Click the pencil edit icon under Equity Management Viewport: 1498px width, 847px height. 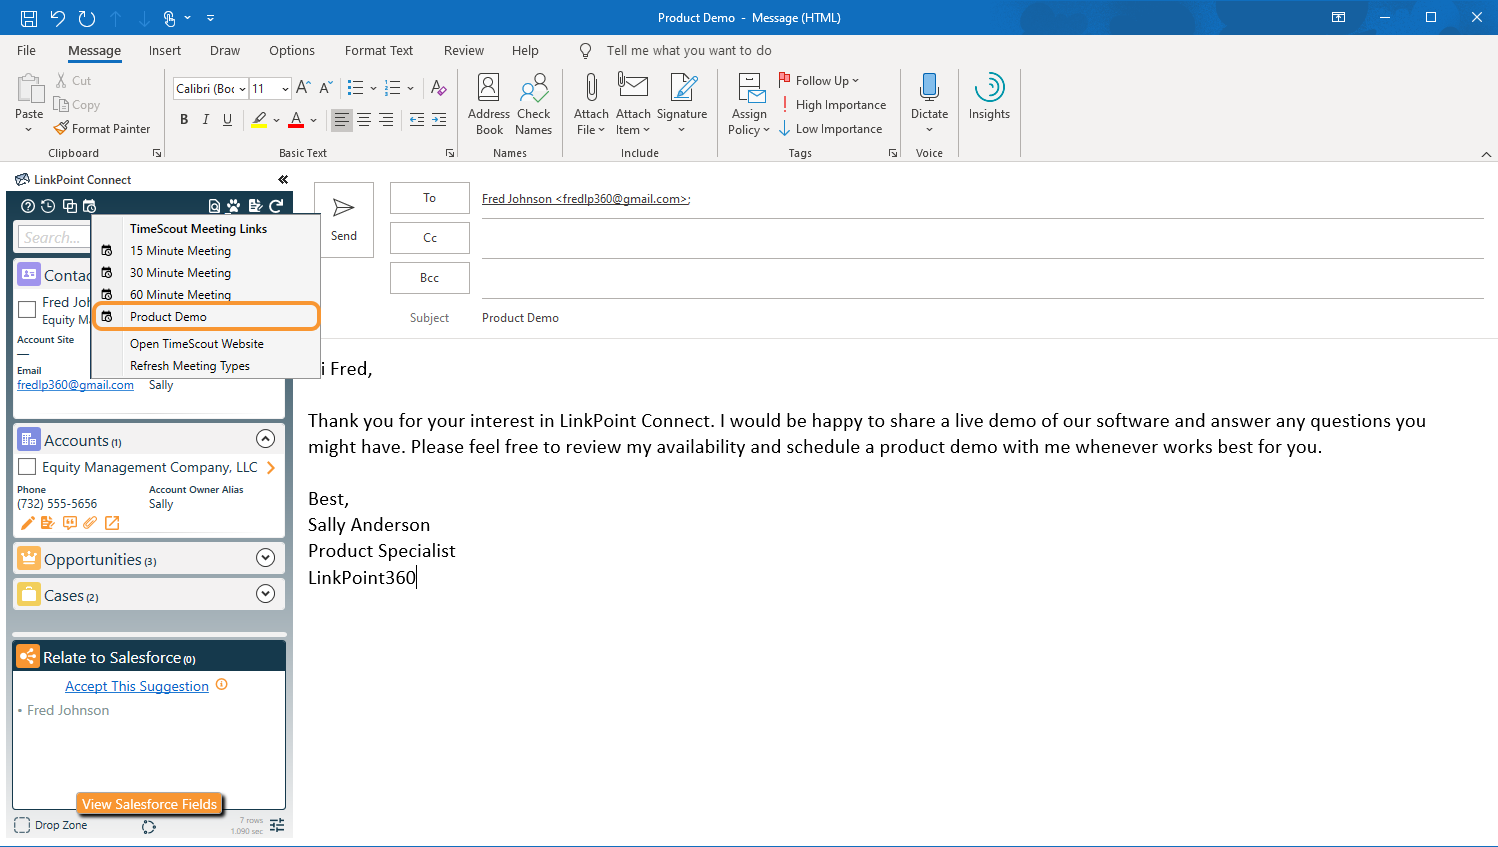[27, 523]
